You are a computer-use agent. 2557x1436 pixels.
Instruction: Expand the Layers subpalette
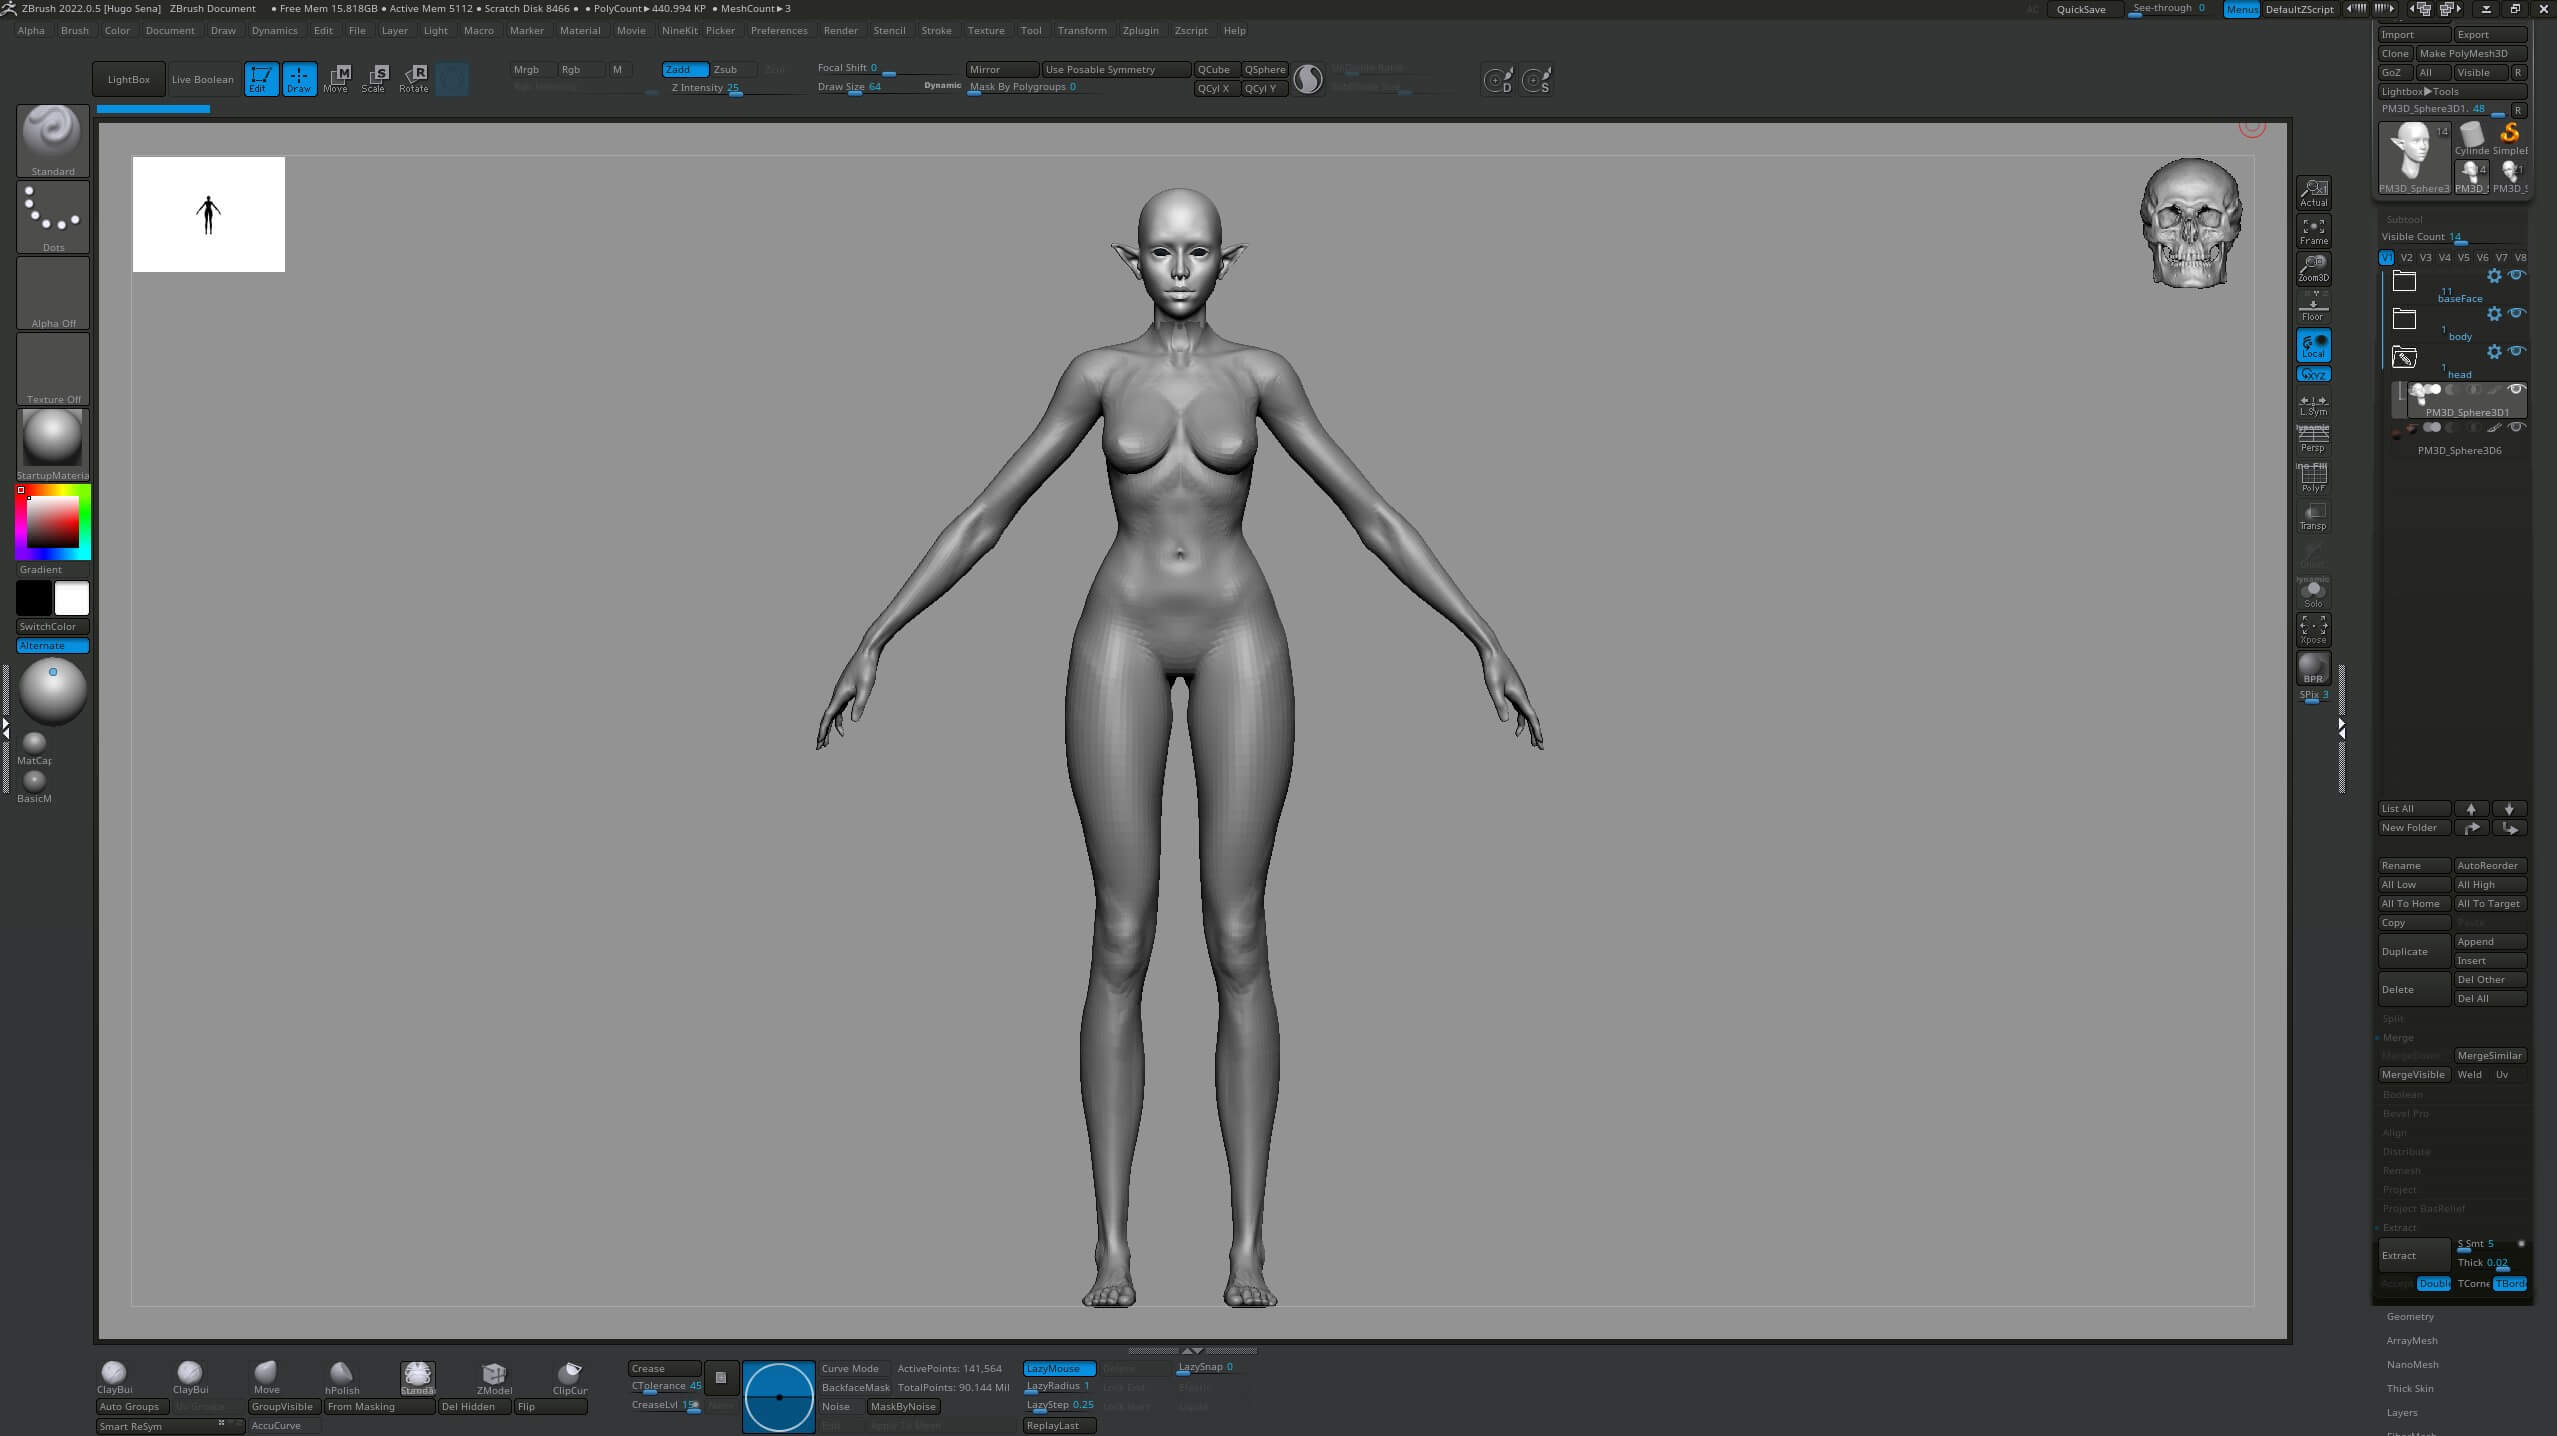[x=2402, y=1412]
